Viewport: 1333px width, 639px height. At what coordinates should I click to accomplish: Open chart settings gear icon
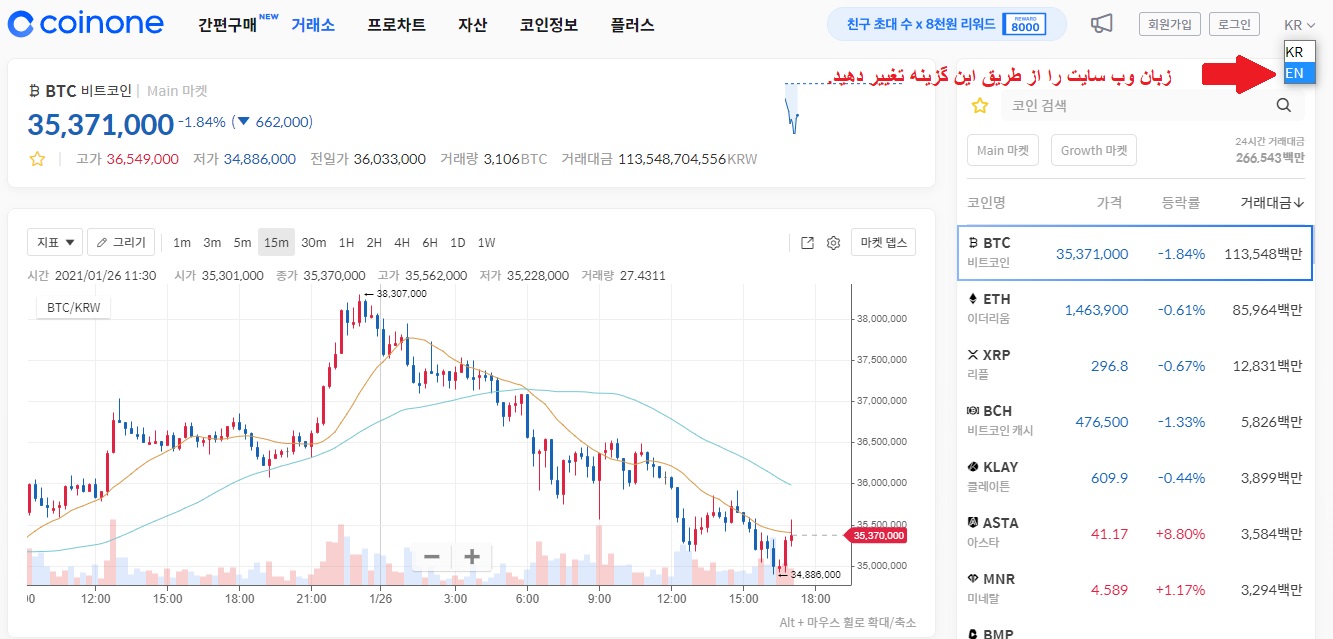coord(833,242)
